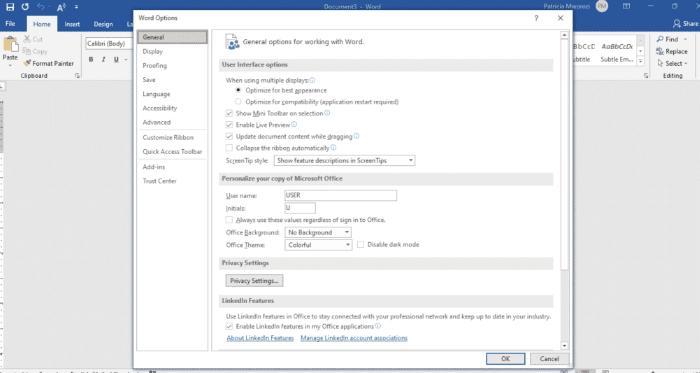Click the Find magnifier icon
The width and height of the screenshot is (700, 373).
(660, 39)
